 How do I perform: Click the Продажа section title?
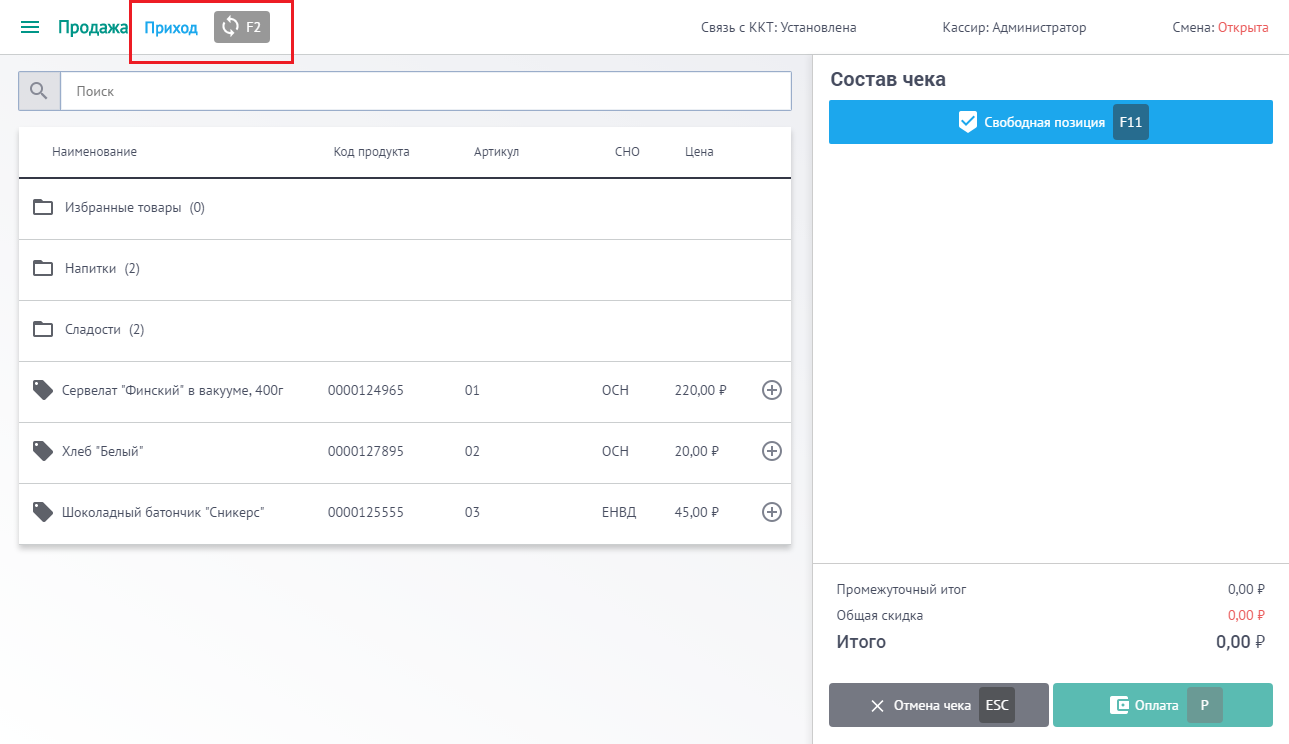92,27
